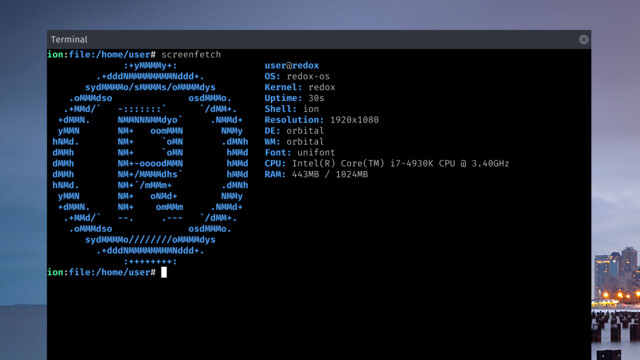The width and height of the screenshot is (640, 360).
Task: Click the 'Shell: ion' line
Action: coord(291,109)
